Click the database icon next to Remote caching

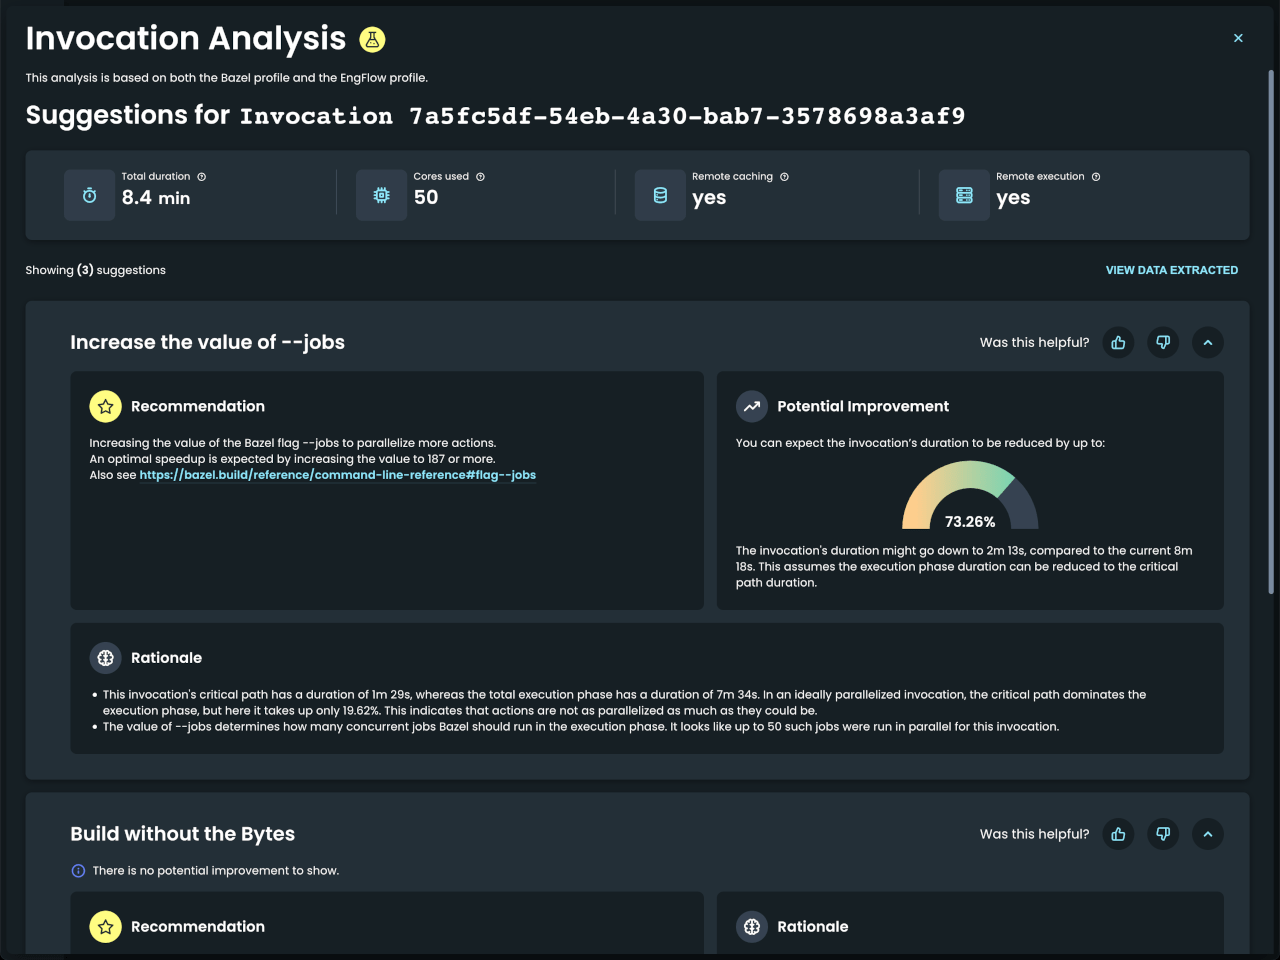660,195
